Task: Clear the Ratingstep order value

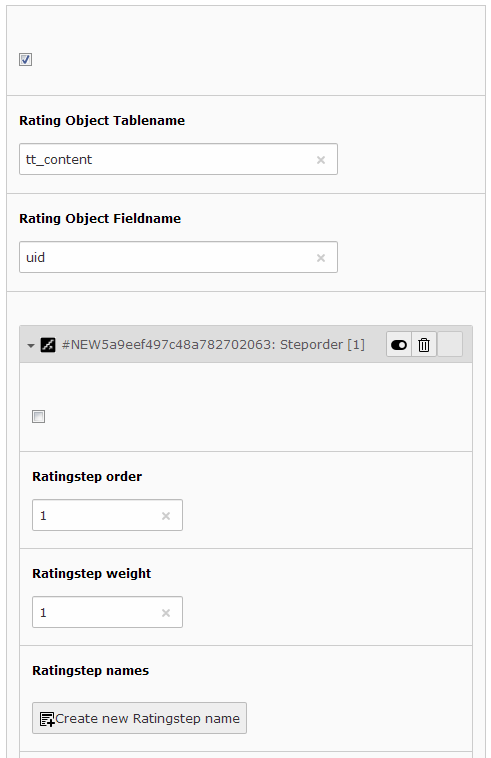Action: click(166, 516)
